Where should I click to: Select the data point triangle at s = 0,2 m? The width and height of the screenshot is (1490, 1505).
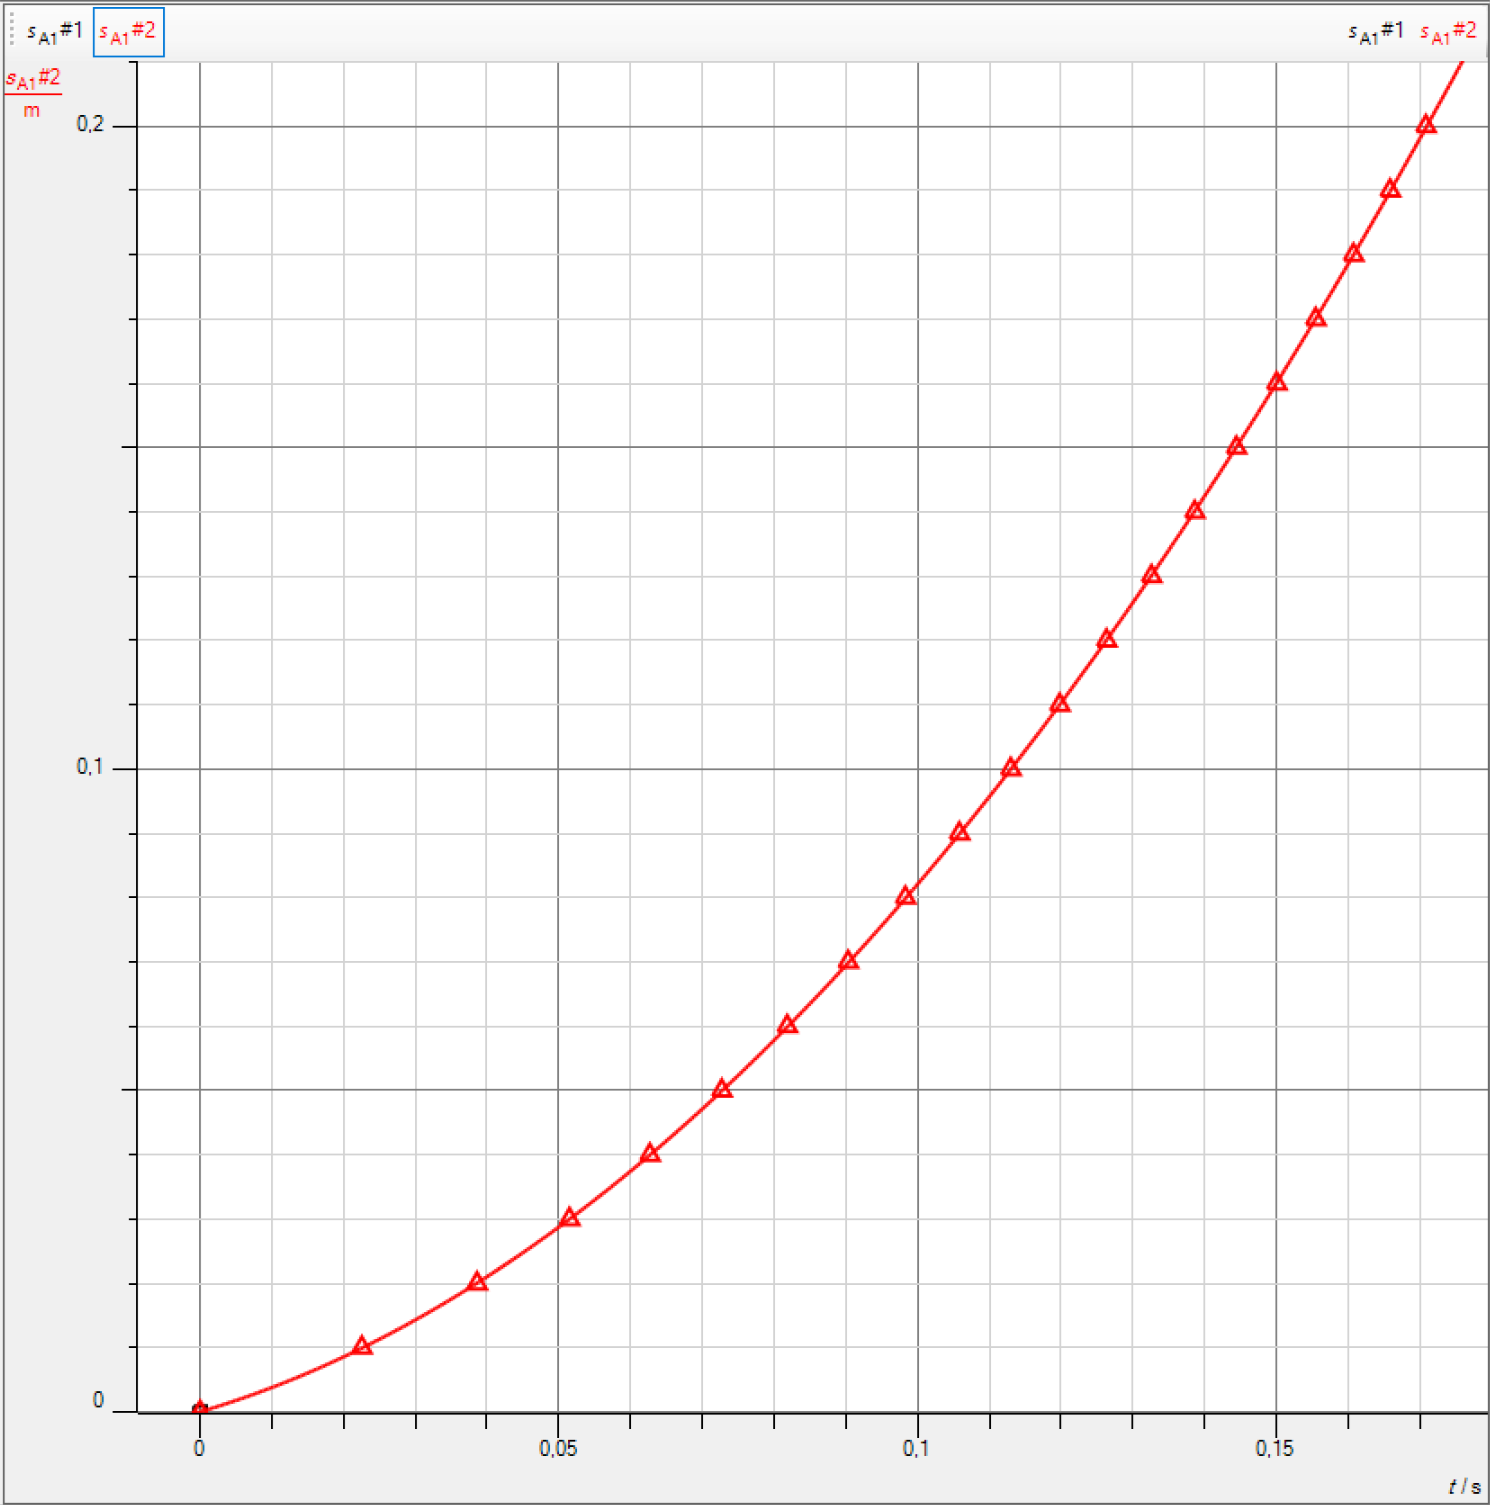(1426, 125)
